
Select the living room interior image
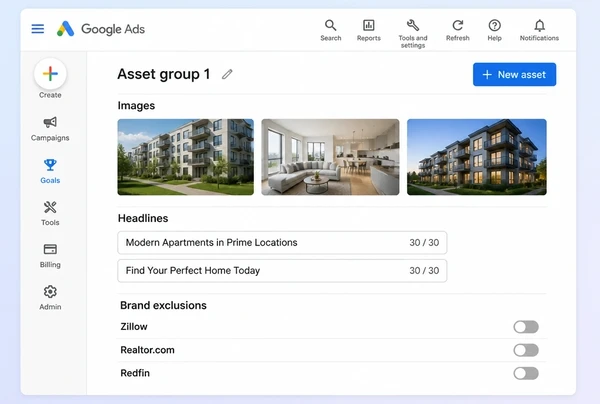click(330, 157)
